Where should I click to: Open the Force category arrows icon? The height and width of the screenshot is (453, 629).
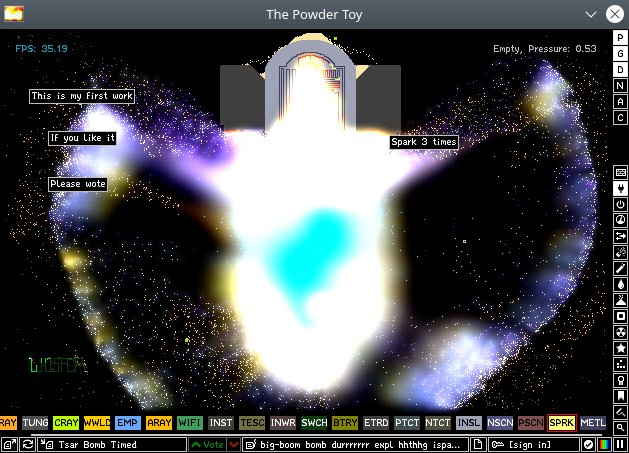(x=621, y=236)
